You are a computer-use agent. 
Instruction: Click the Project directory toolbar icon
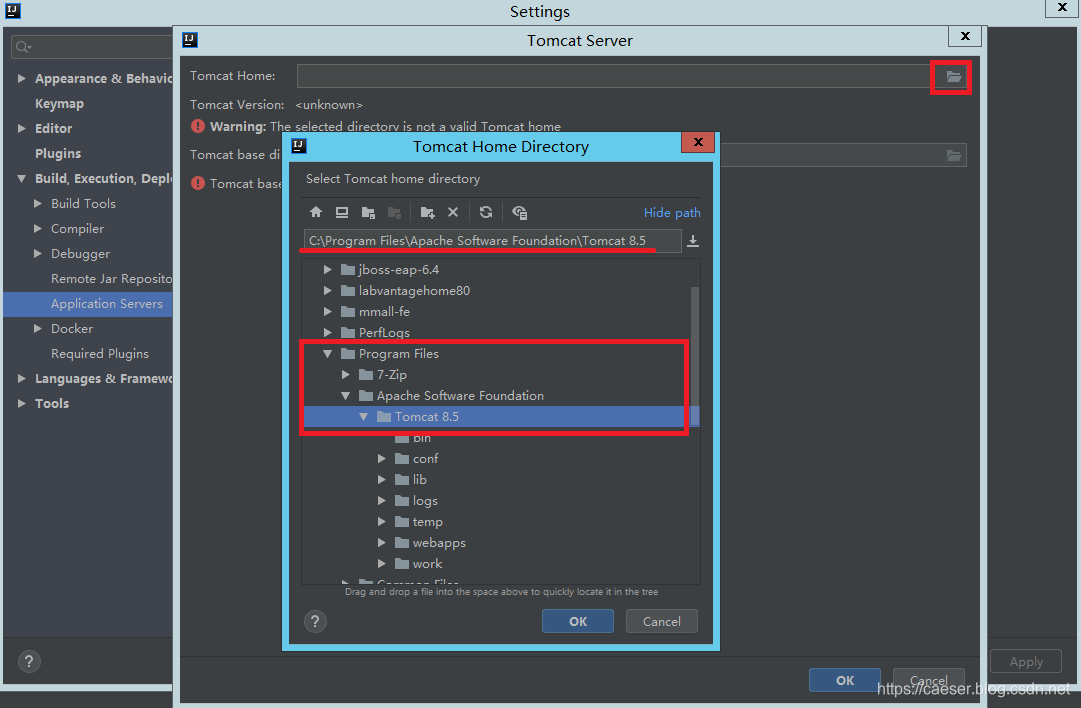click(368, 212)
